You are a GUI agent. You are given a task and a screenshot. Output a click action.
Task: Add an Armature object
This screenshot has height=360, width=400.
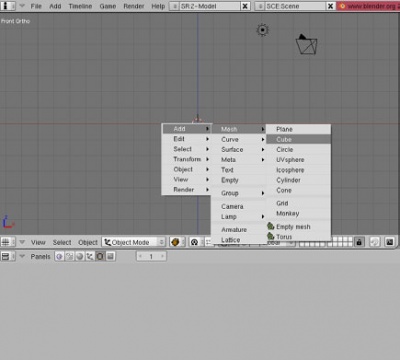[x=238, y=230]
